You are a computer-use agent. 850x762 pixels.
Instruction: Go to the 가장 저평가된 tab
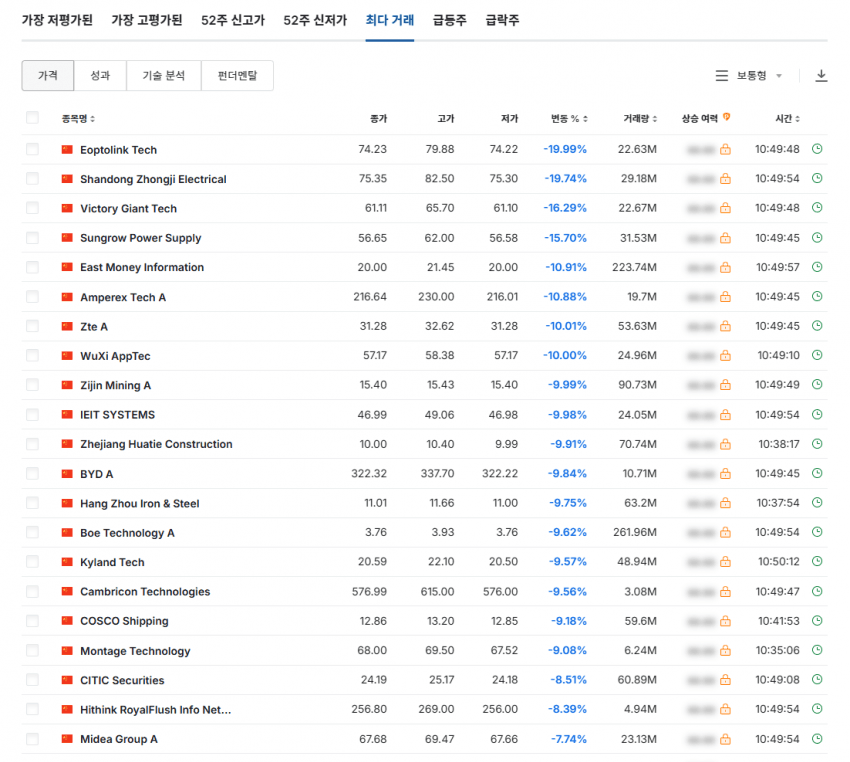coord(57,21)
